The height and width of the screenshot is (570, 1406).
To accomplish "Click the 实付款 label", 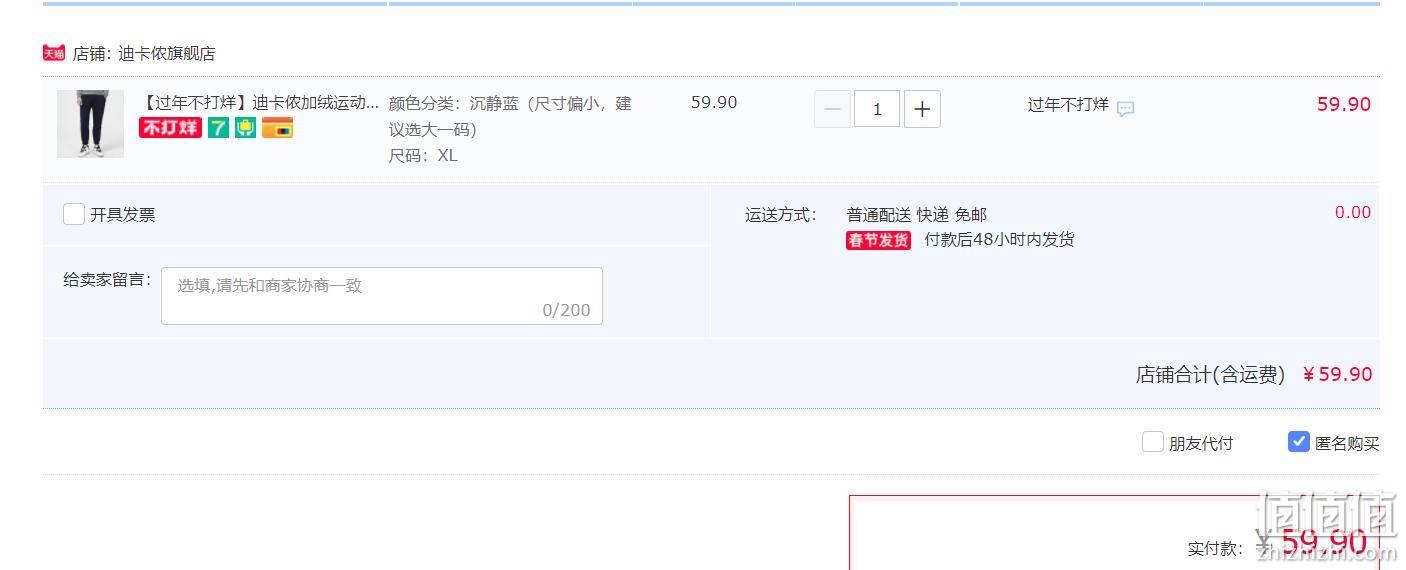I will coord(1215,549).
